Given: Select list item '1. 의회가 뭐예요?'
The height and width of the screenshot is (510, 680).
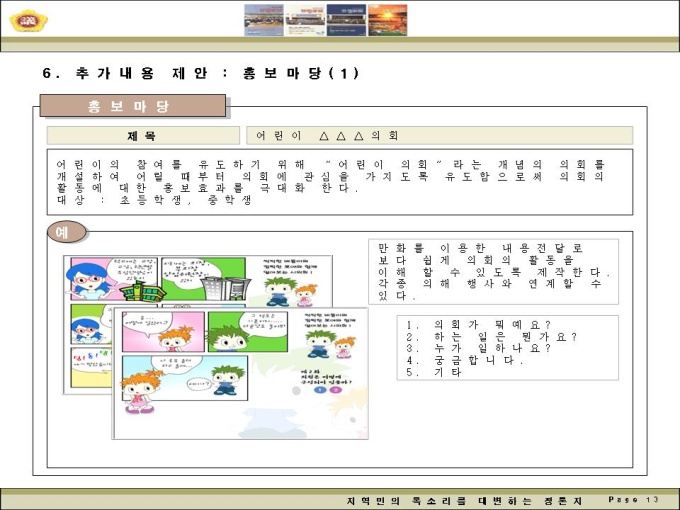Looking at the screenshot, I should pos(478,324).
